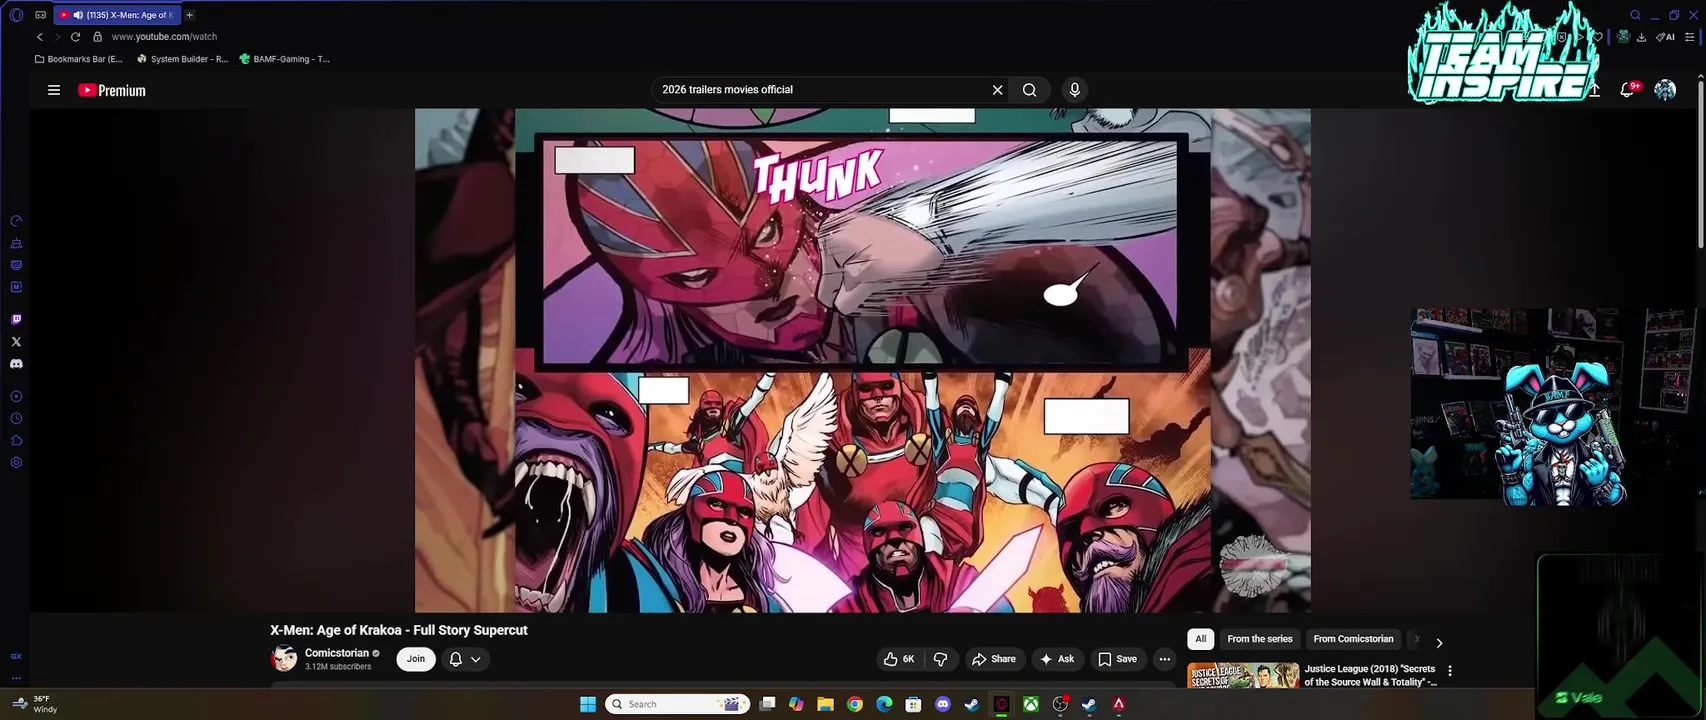The image size is (1706, 720).
Task: Open sidebar settings gear icon
Action: tap(16, 463)
